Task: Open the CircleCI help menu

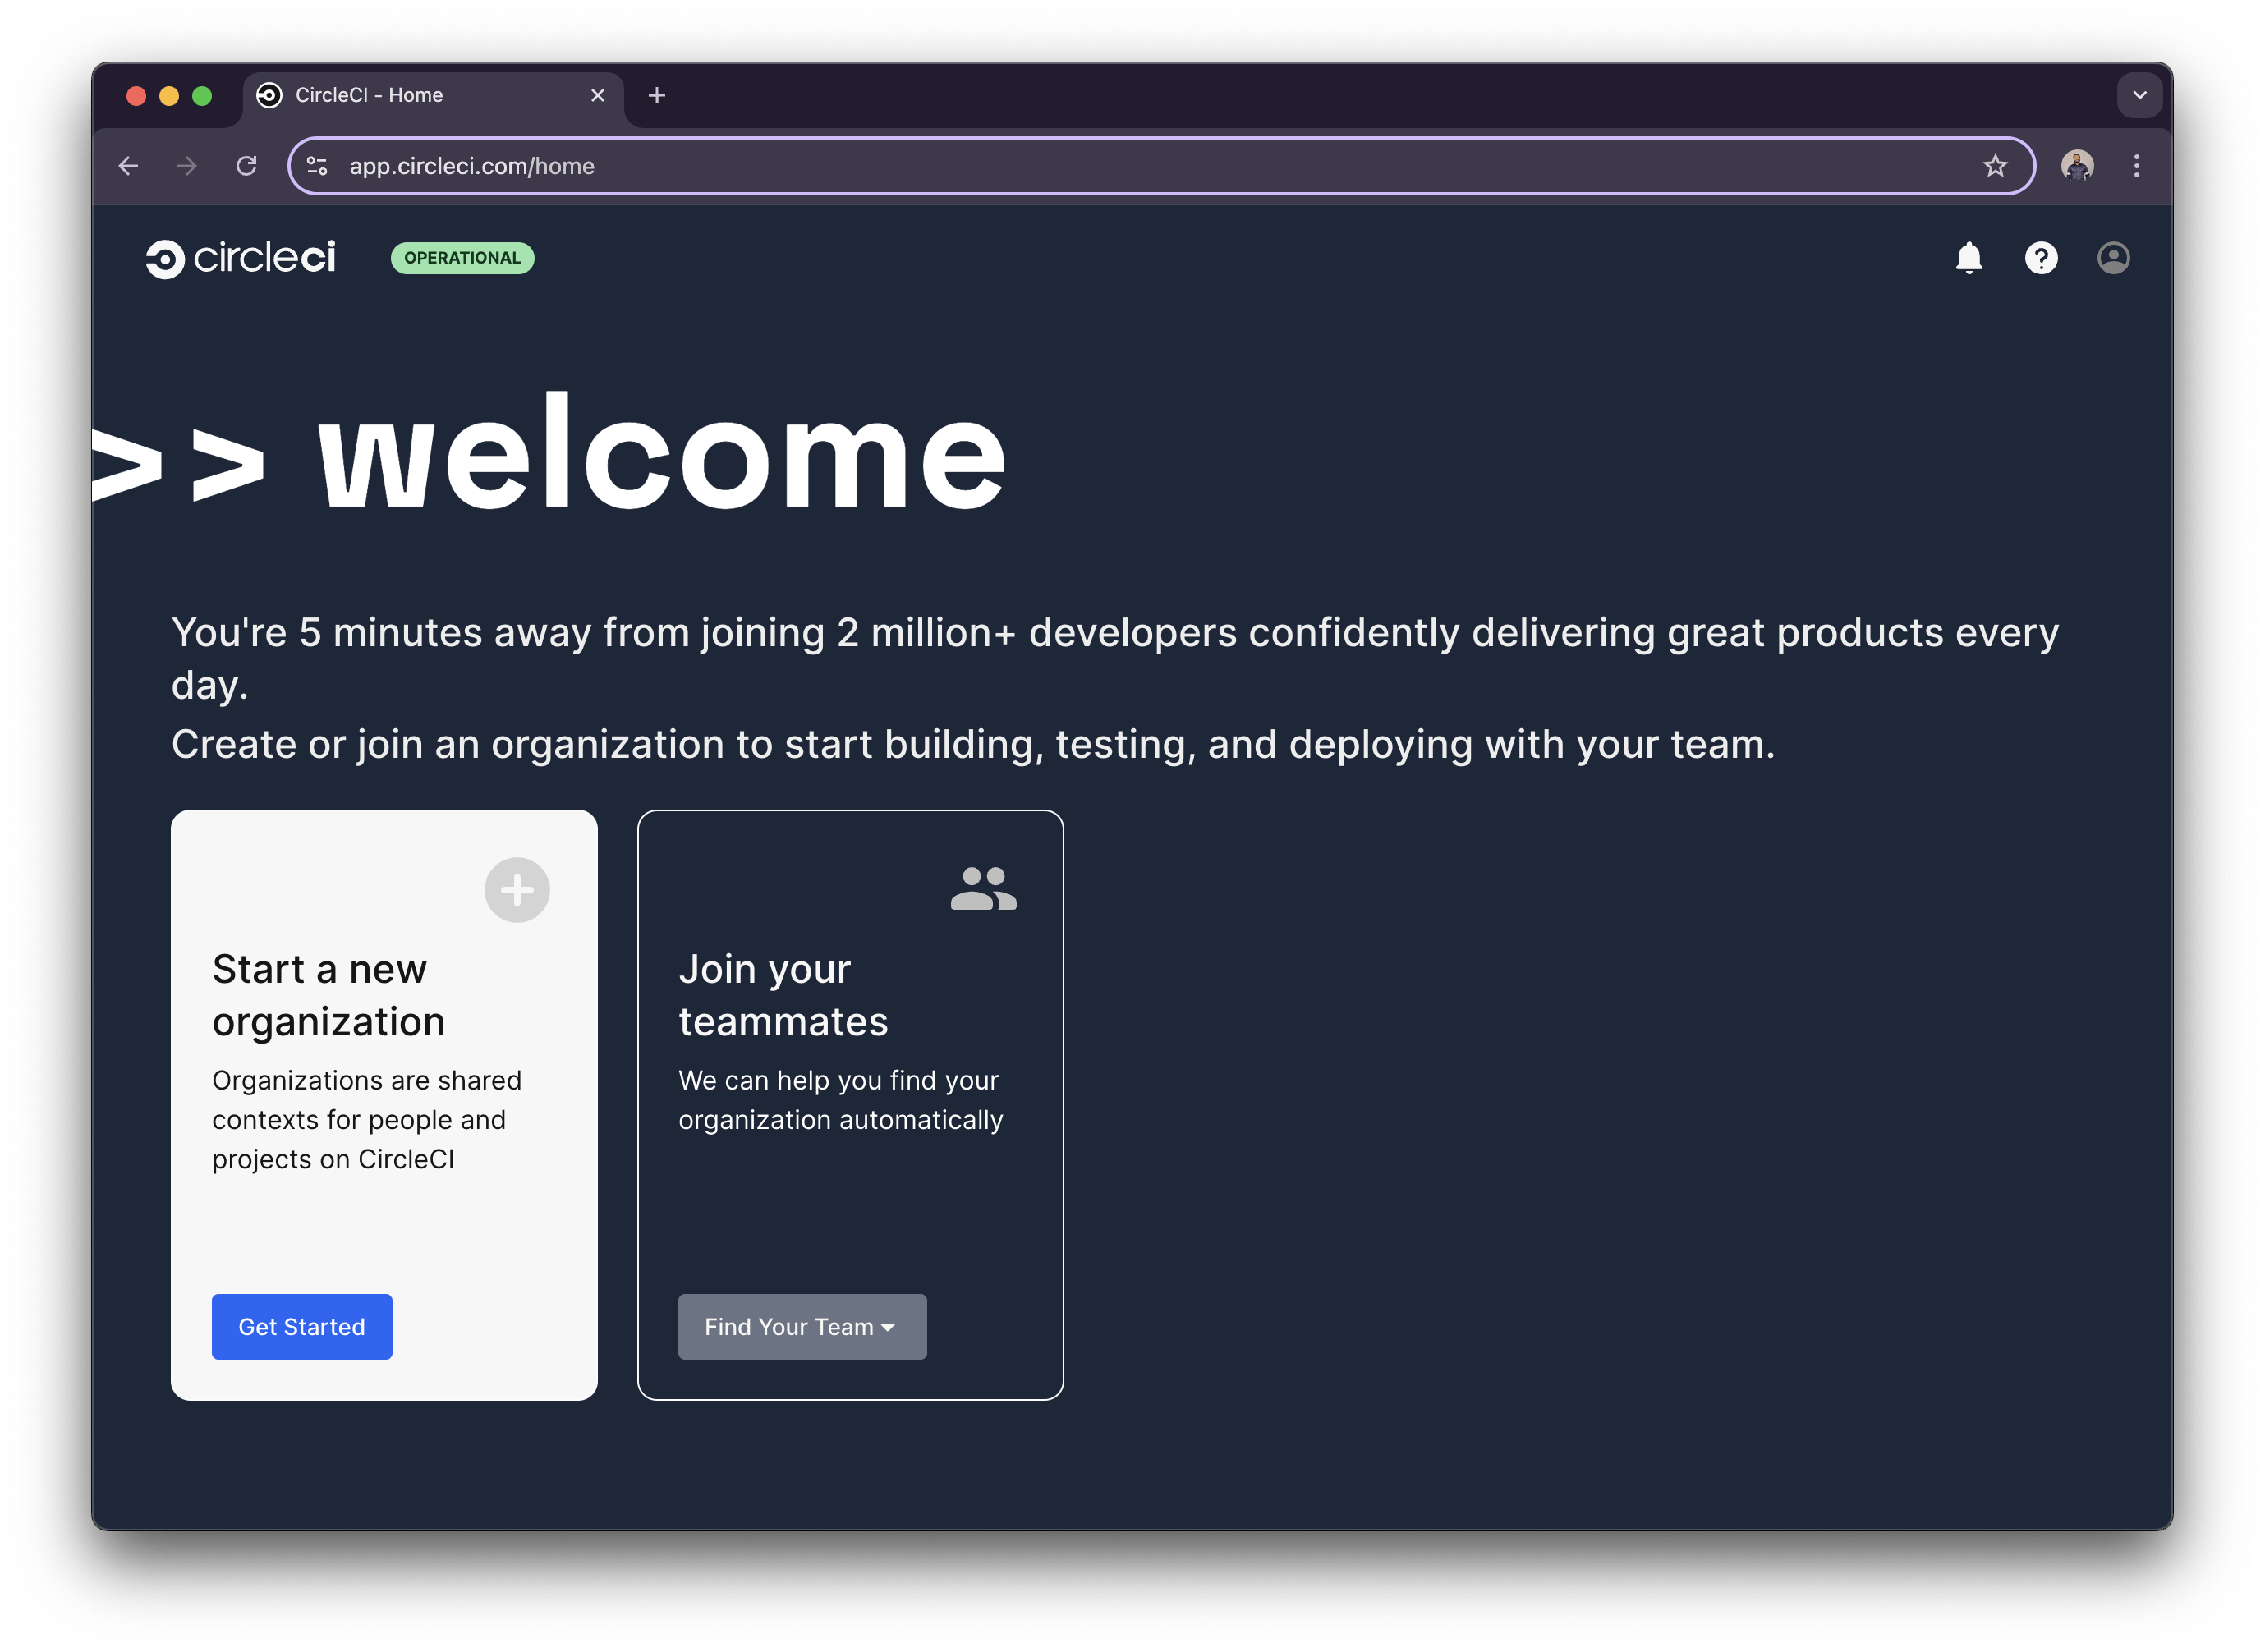Action: click(2040, 258)
